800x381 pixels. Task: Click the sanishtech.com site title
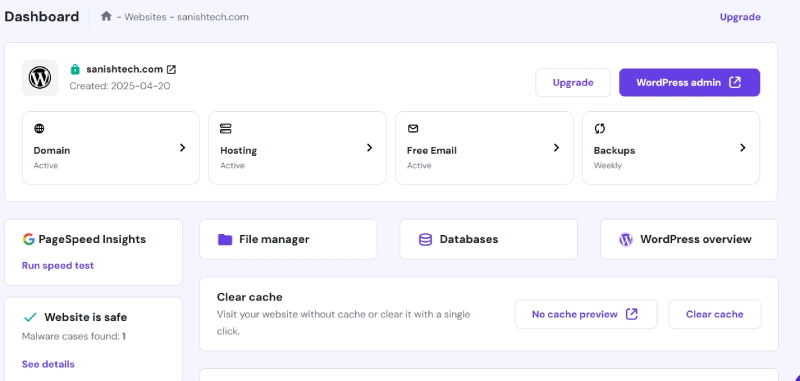click(x=124, y=69)
